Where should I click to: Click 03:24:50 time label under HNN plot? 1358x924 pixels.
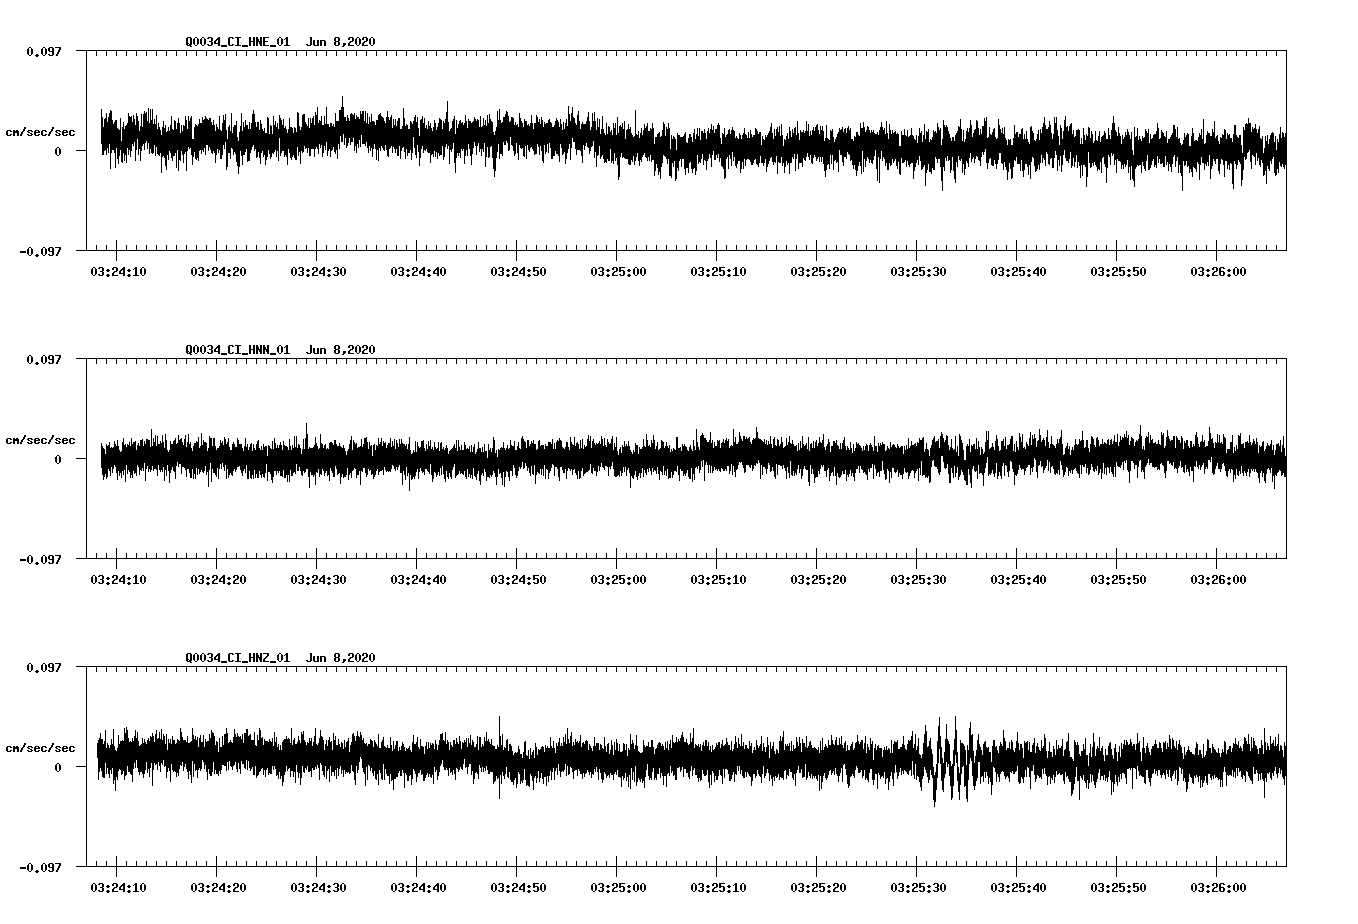click(518, 580)
